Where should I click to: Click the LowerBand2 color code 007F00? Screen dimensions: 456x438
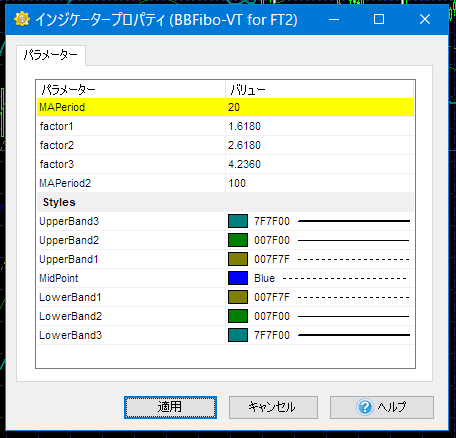272,316
